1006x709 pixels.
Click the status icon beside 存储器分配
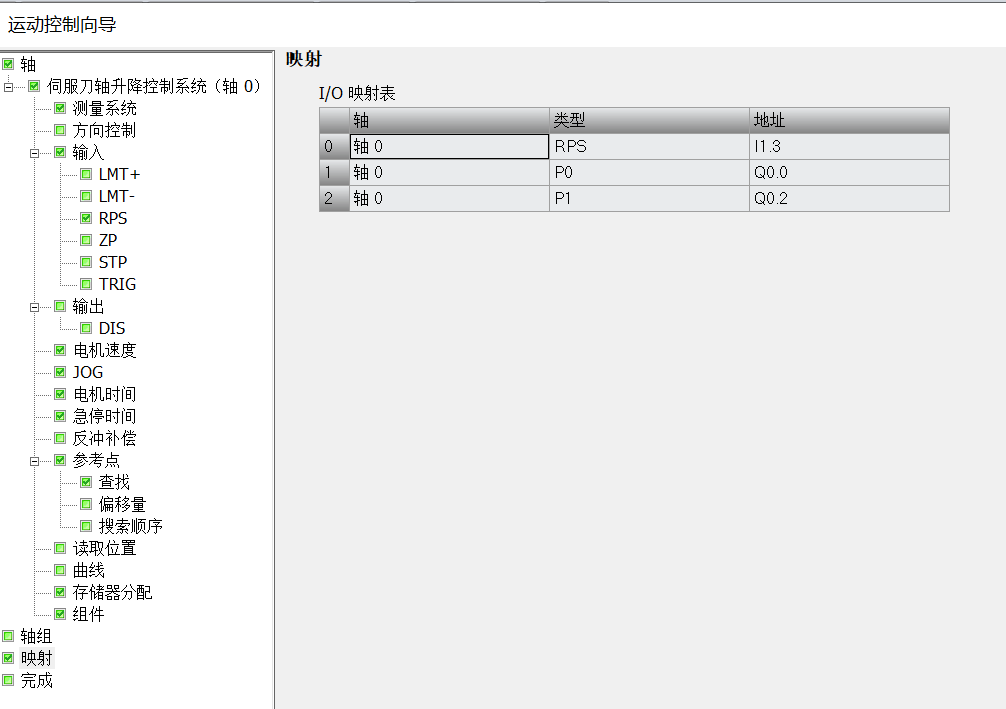coord(60,592)
